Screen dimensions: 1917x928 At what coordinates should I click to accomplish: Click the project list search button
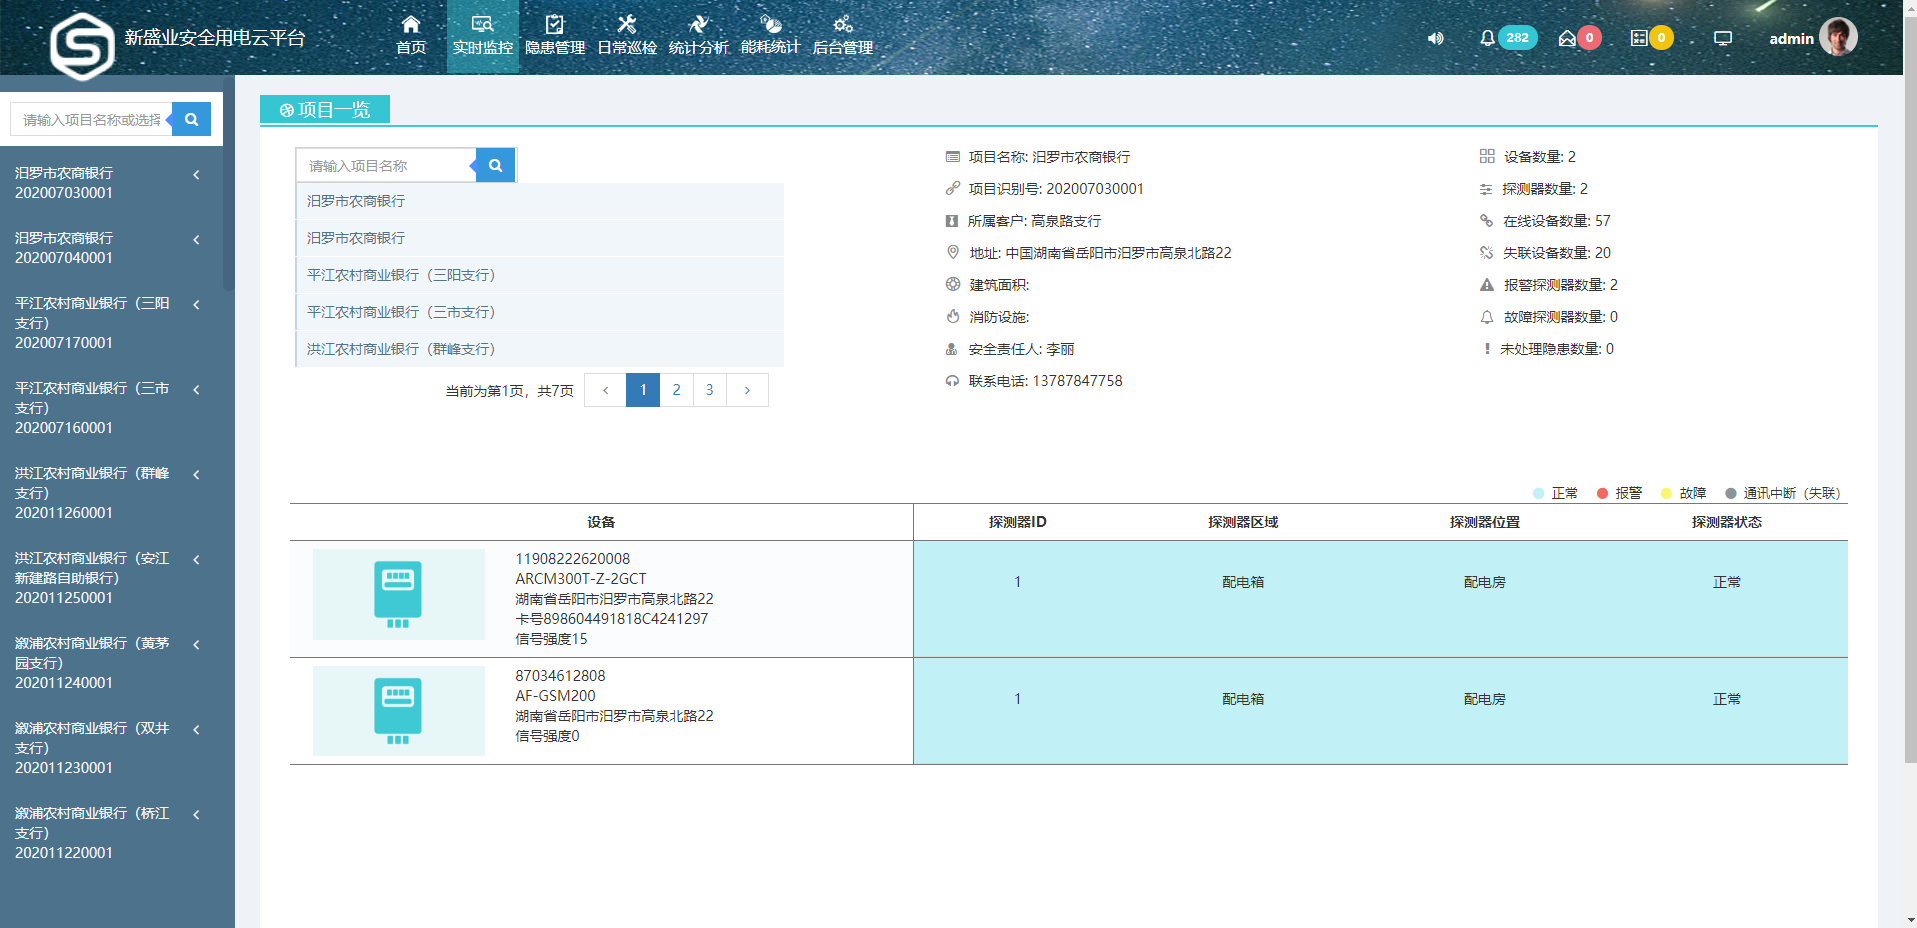point(495,165)
